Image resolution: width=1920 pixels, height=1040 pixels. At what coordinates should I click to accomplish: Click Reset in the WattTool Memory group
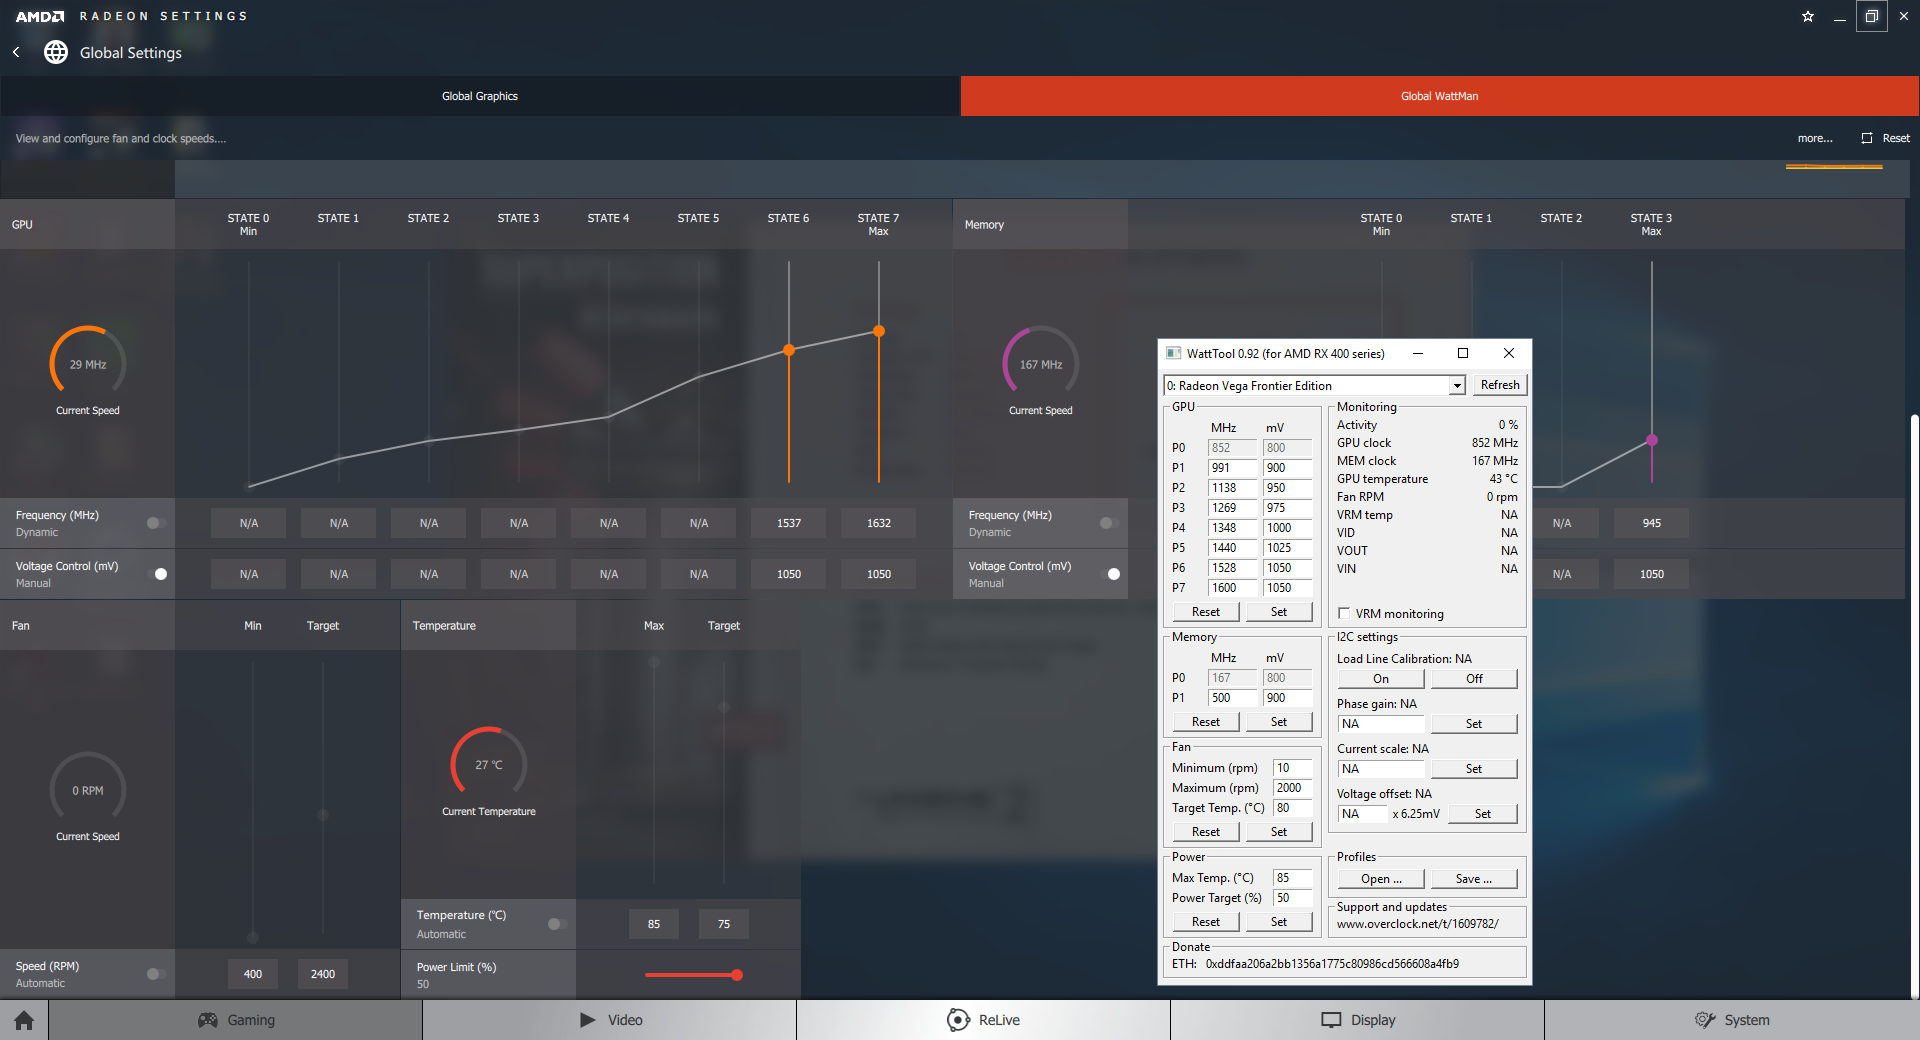click(1206, 722)
